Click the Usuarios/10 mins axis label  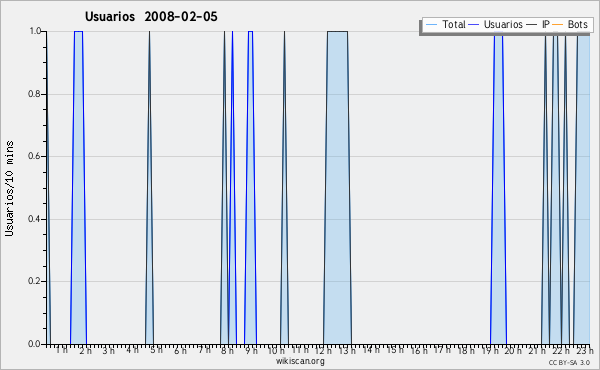click(x=9, y=188)
